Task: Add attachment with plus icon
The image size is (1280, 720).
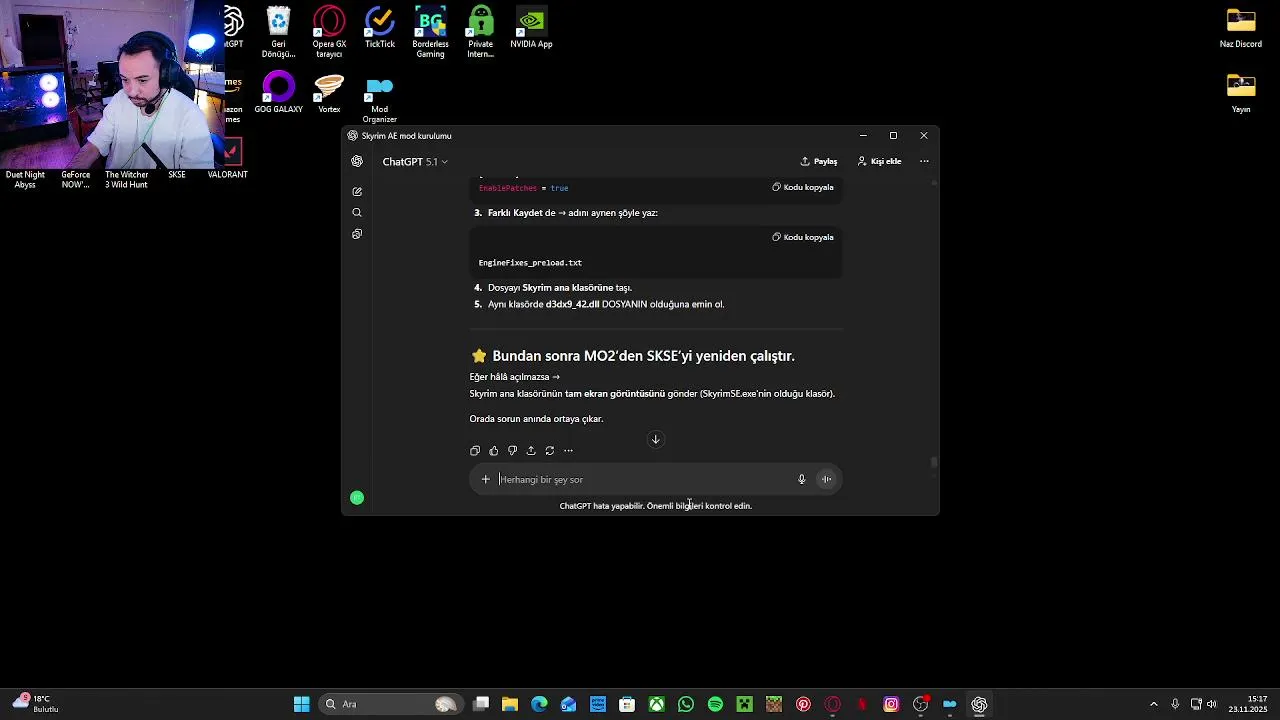Action: click(486, 479)
